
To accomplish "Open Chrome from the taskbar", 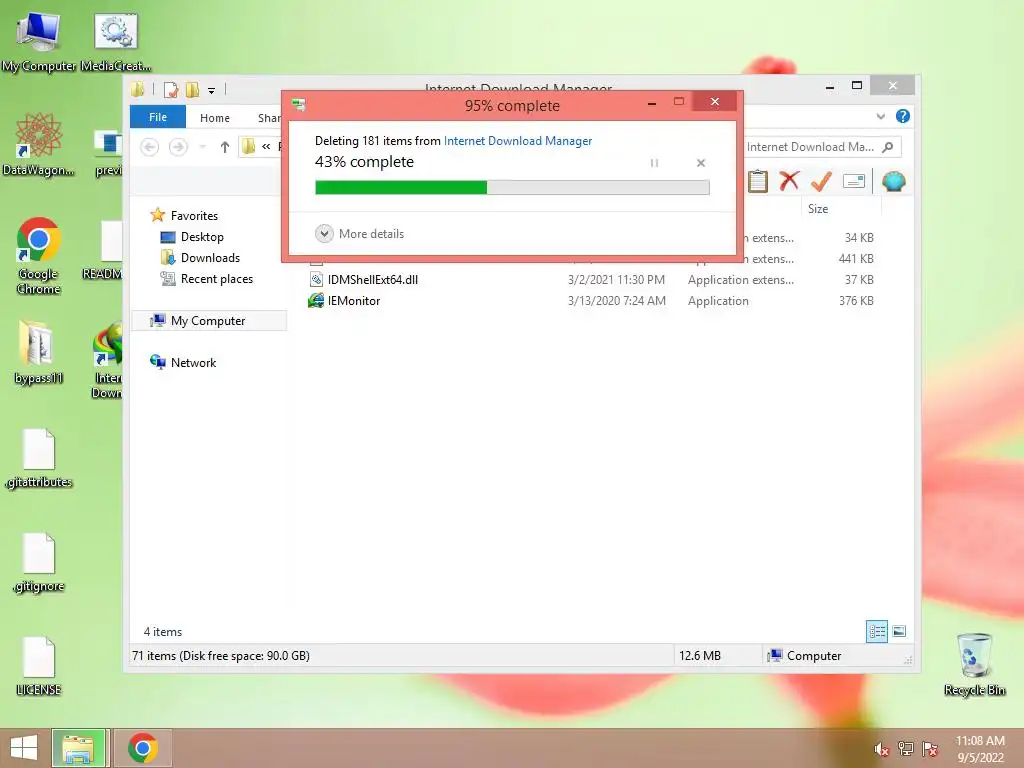I will 142,748.
